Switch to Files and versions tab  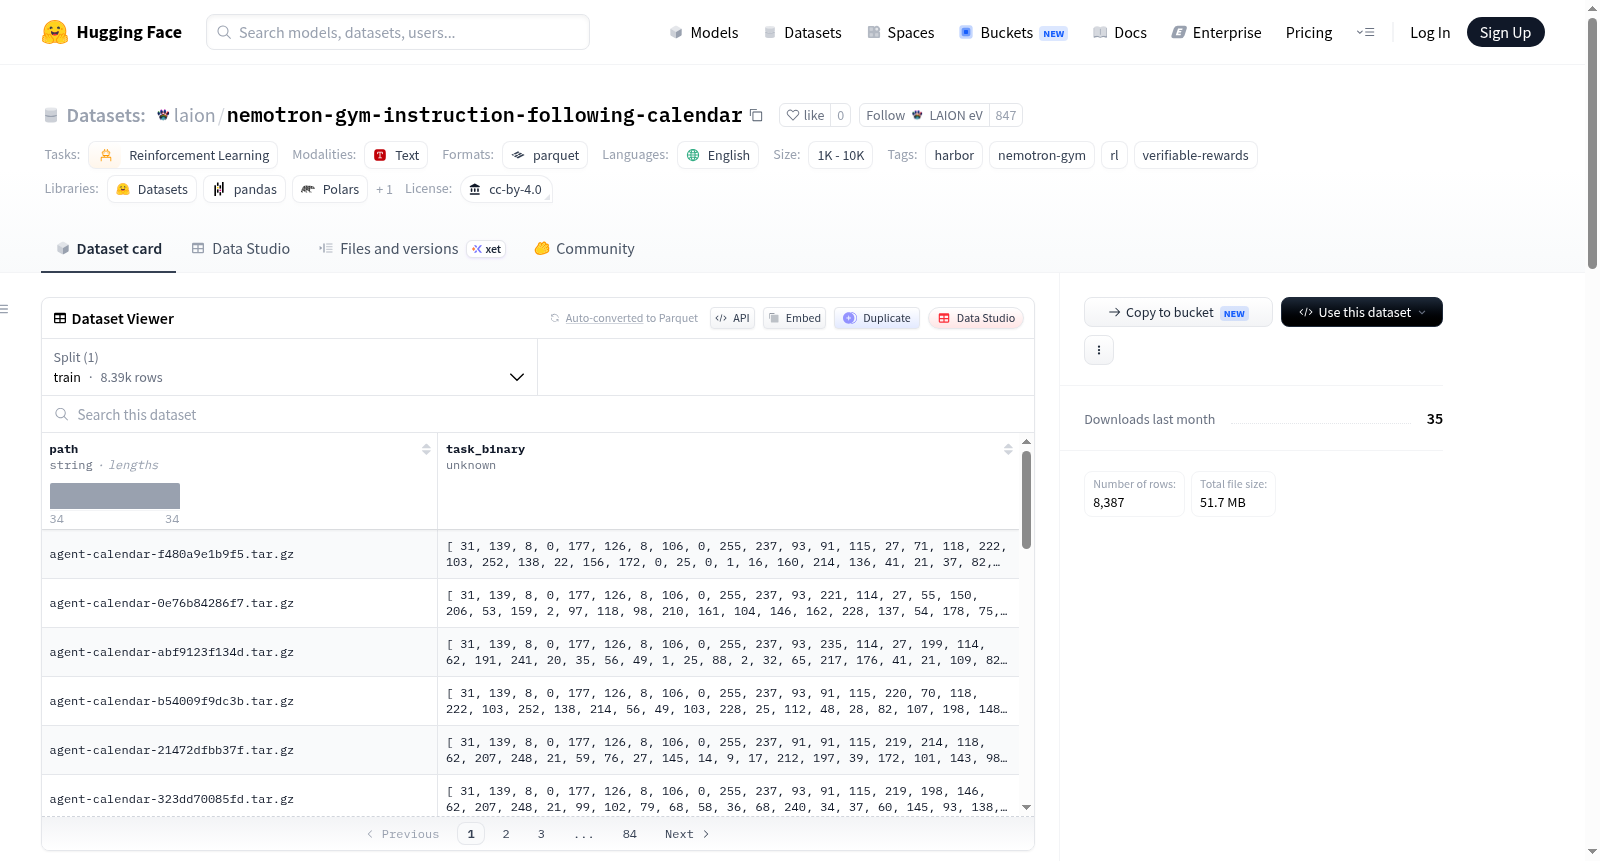[412, 249]
